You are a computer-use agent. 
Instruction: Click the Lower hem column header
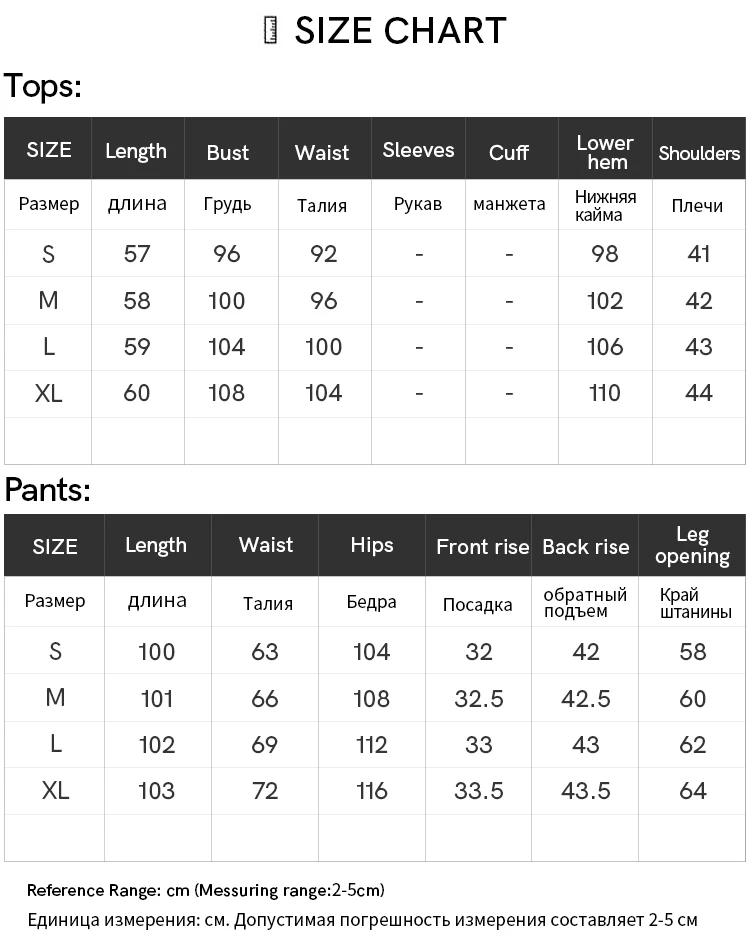[605, 152]
